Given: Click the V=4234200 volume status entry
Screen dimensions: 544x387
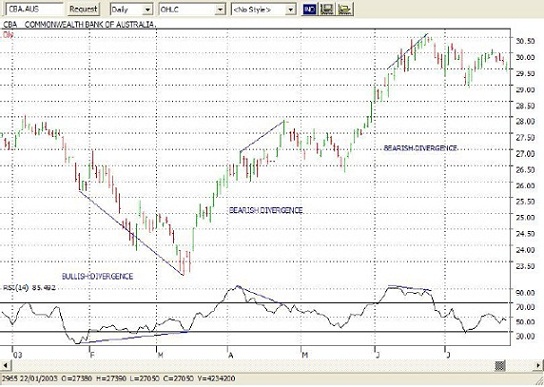Looking at the screenshot, I should [x=215, y=379].
